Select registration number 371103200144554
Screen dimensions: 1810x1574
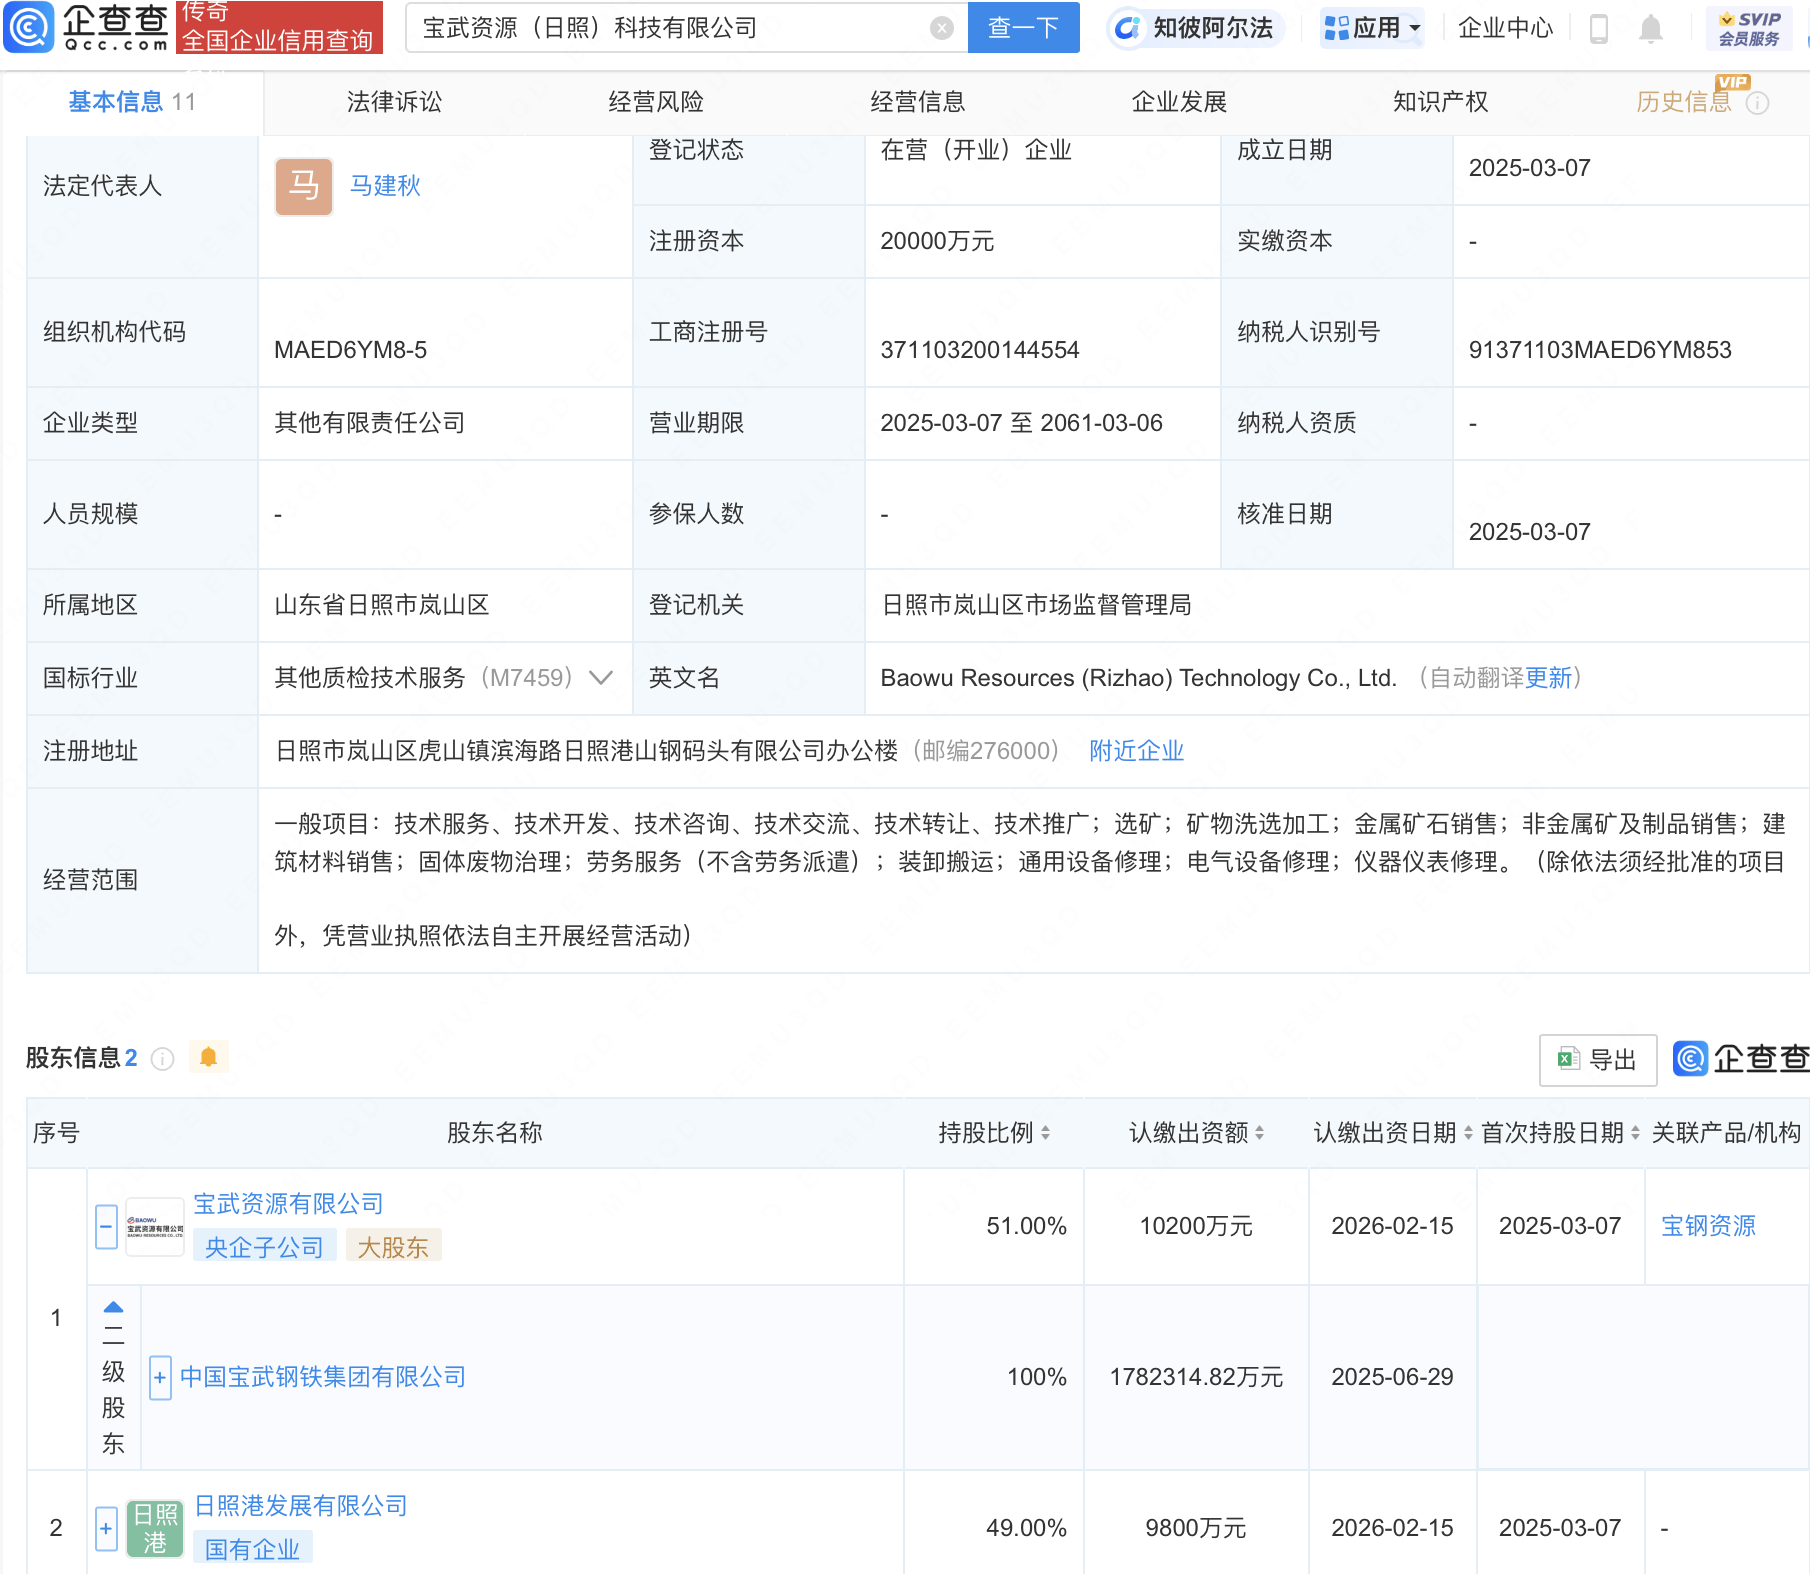980,350
